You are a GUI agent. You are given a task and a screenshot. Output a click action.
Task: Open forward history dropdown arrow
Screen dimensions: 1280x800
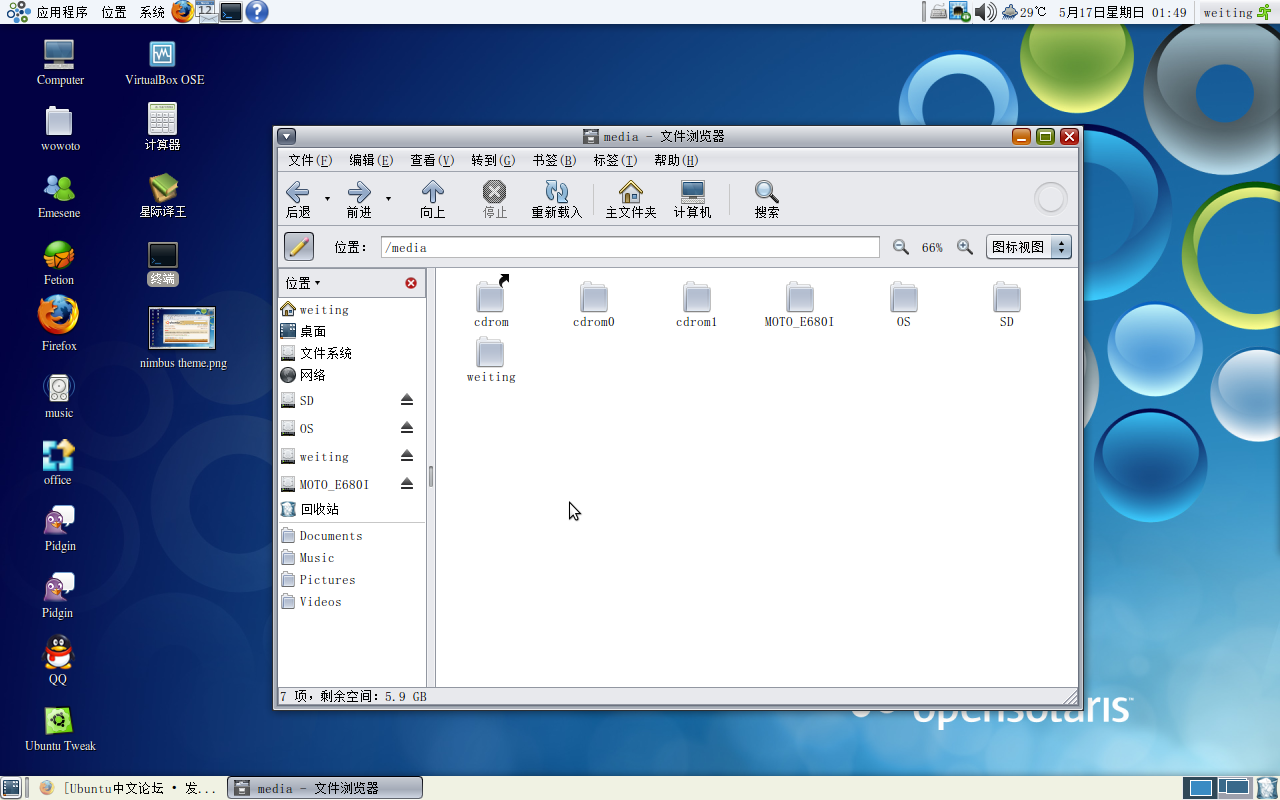388,199
